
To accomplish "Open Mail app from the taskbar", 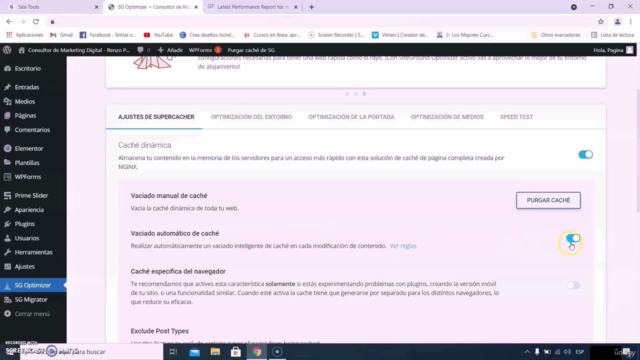I will click(x=195, y=351).
